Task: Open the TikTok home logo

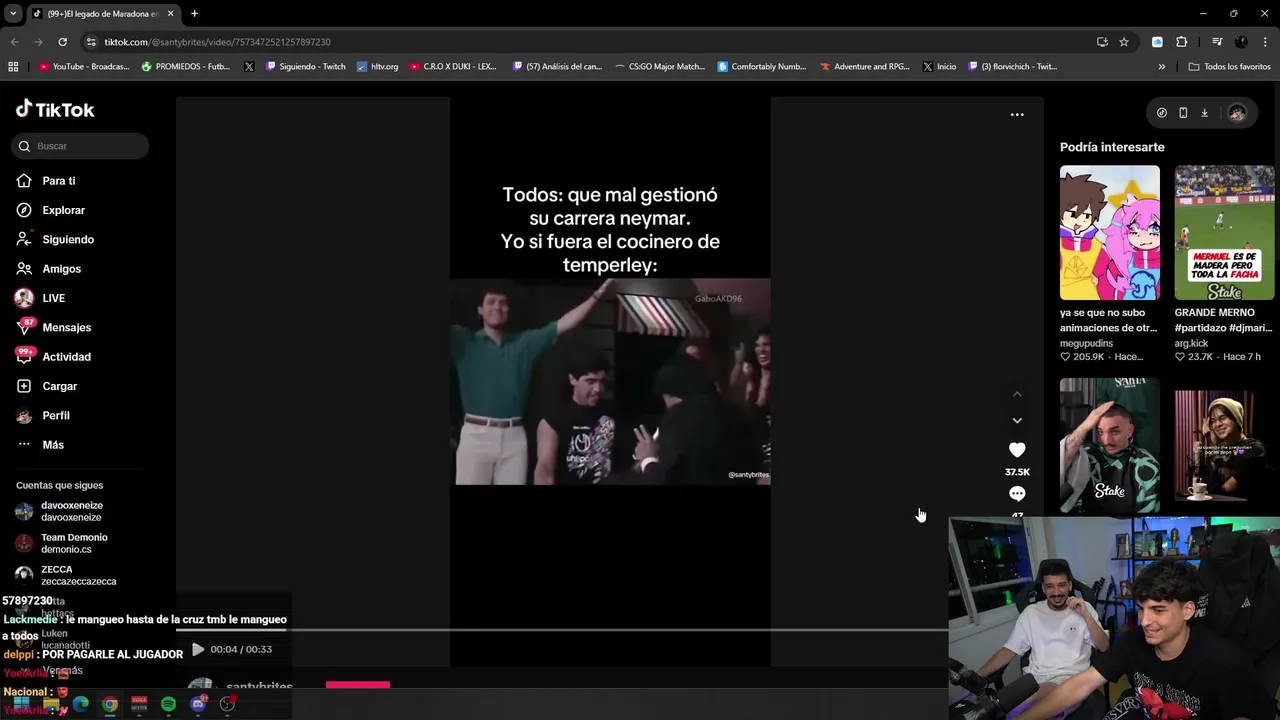Action: [x=55, y=109]
